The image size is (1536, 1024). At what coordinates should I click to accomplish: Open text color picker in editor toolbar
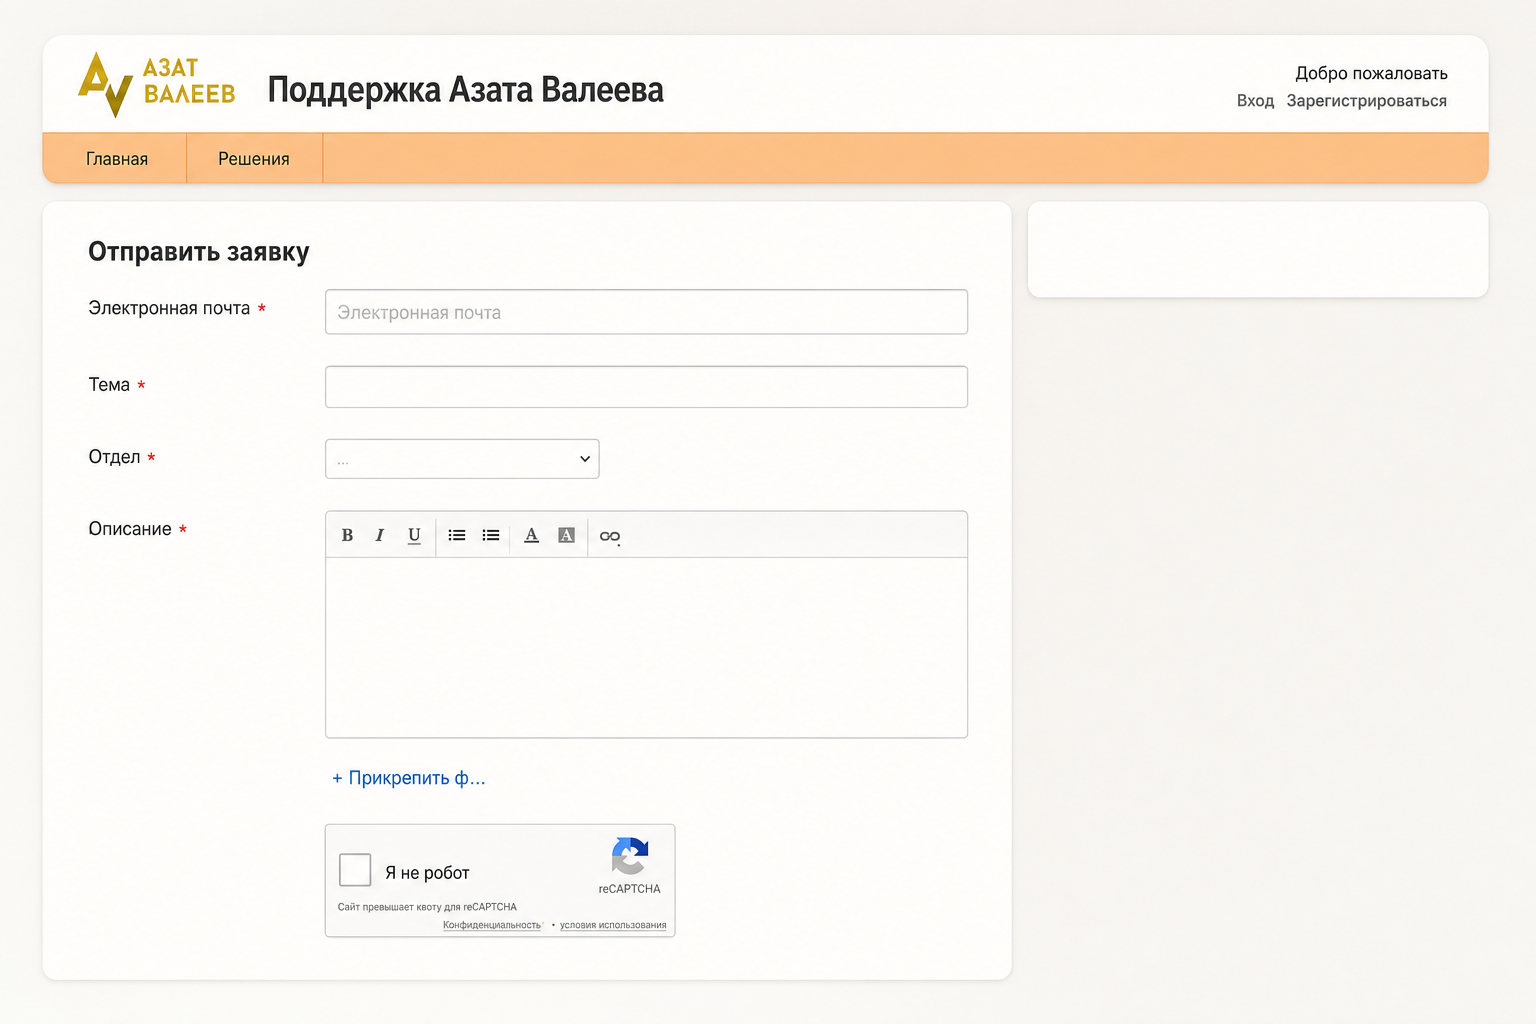tap(532, 535)
